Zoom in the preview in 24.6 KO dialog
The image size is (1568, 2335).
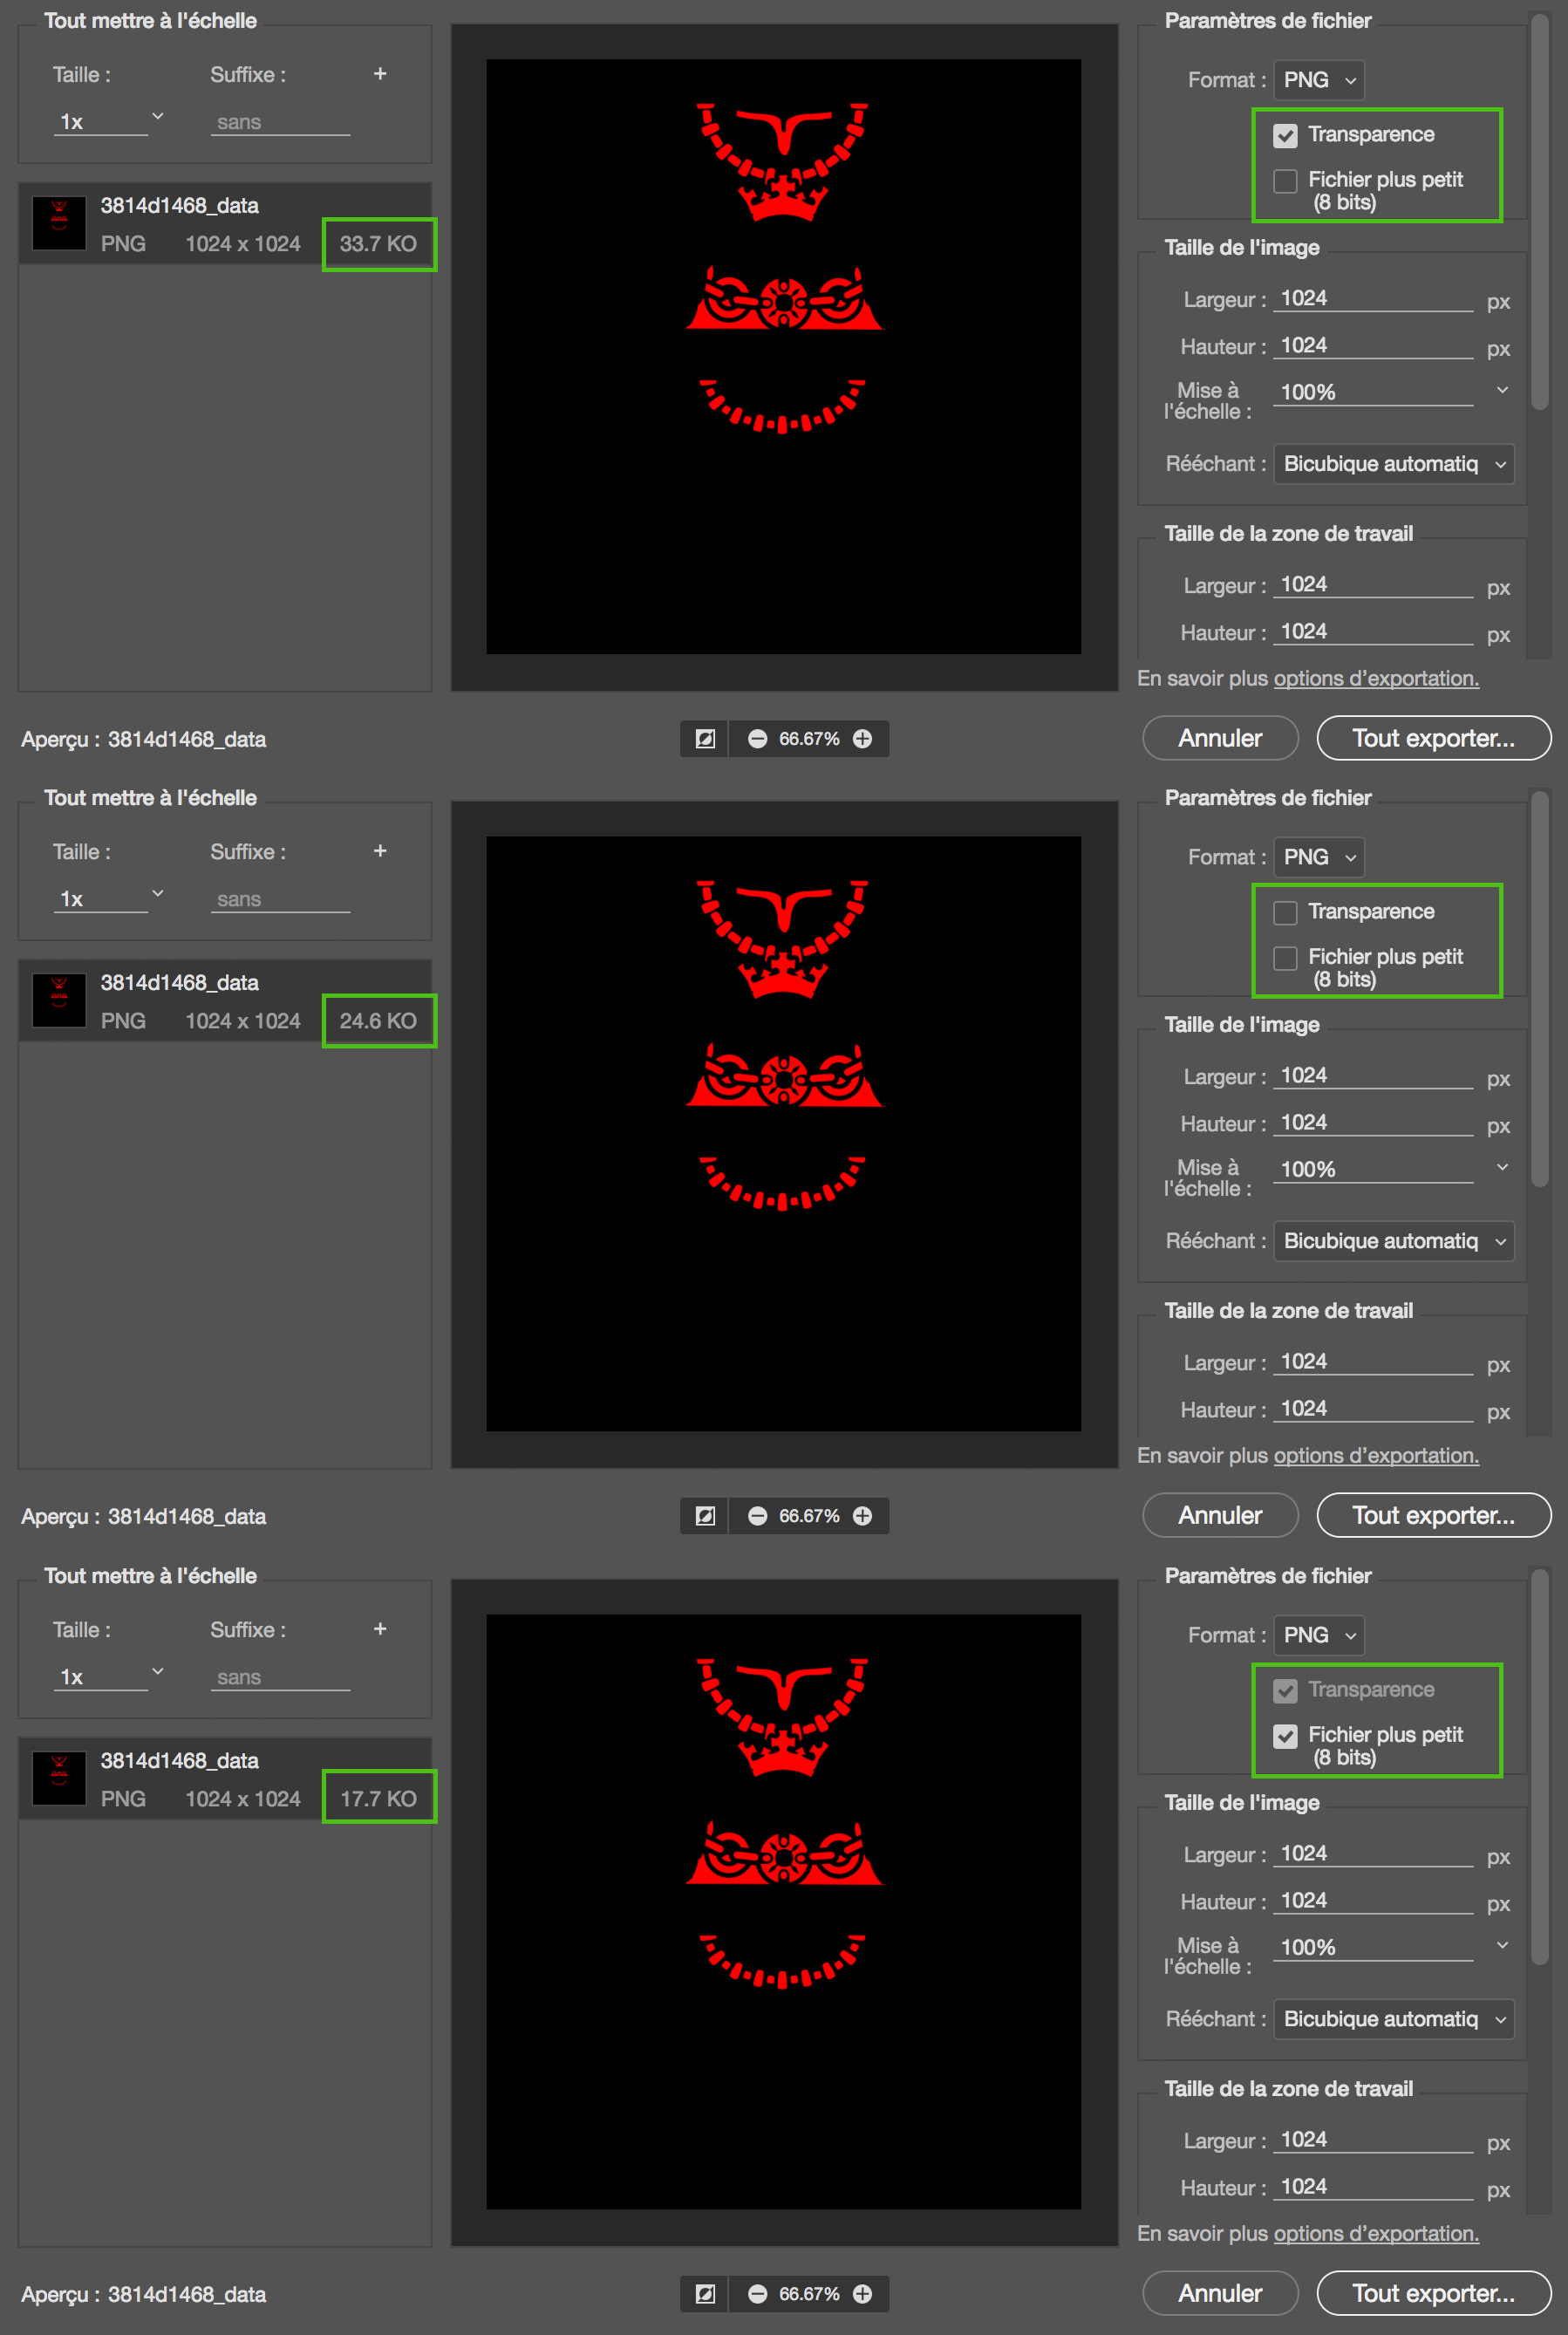point(862,1516)
